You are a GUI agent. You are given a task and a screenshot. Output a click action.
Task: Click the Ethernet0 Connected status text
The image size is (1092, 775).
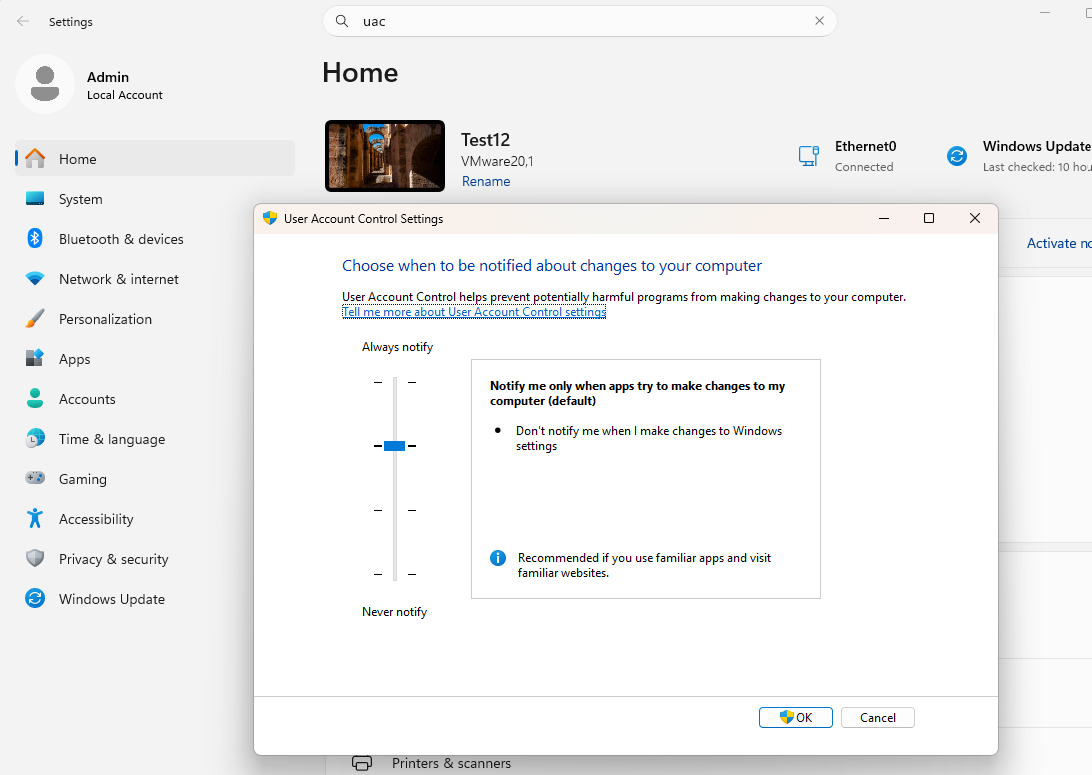864,167
